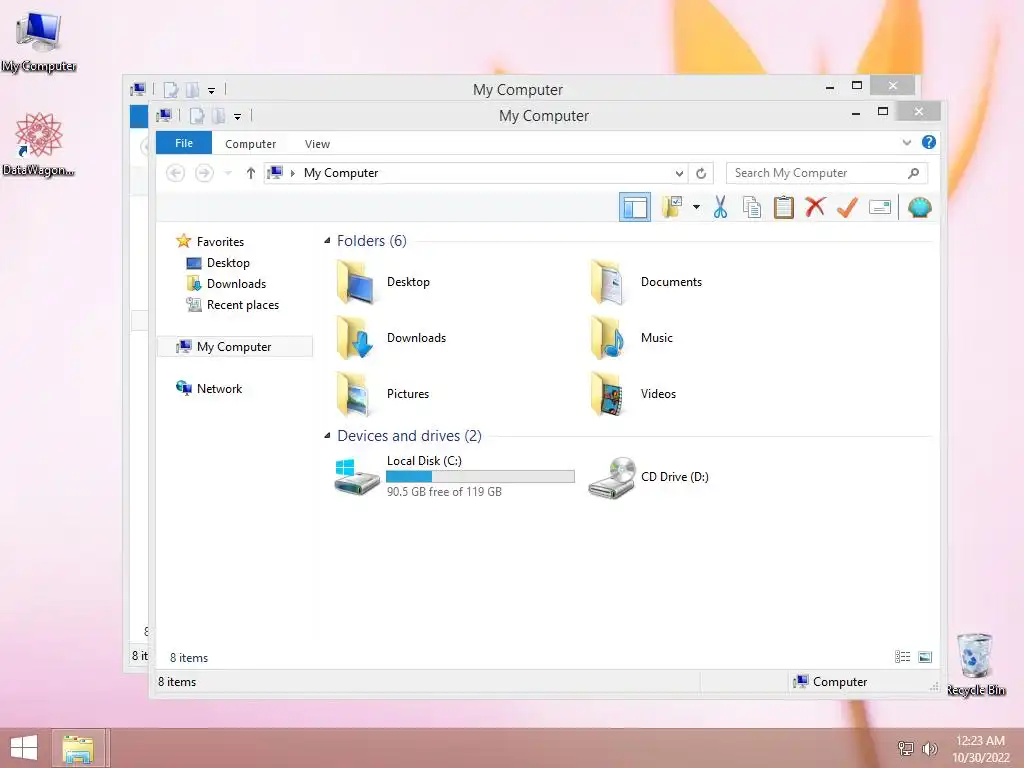Open the View ribbon tab
The width and height of the screenshot is (1024, 768).
click(x=317, y=144)
